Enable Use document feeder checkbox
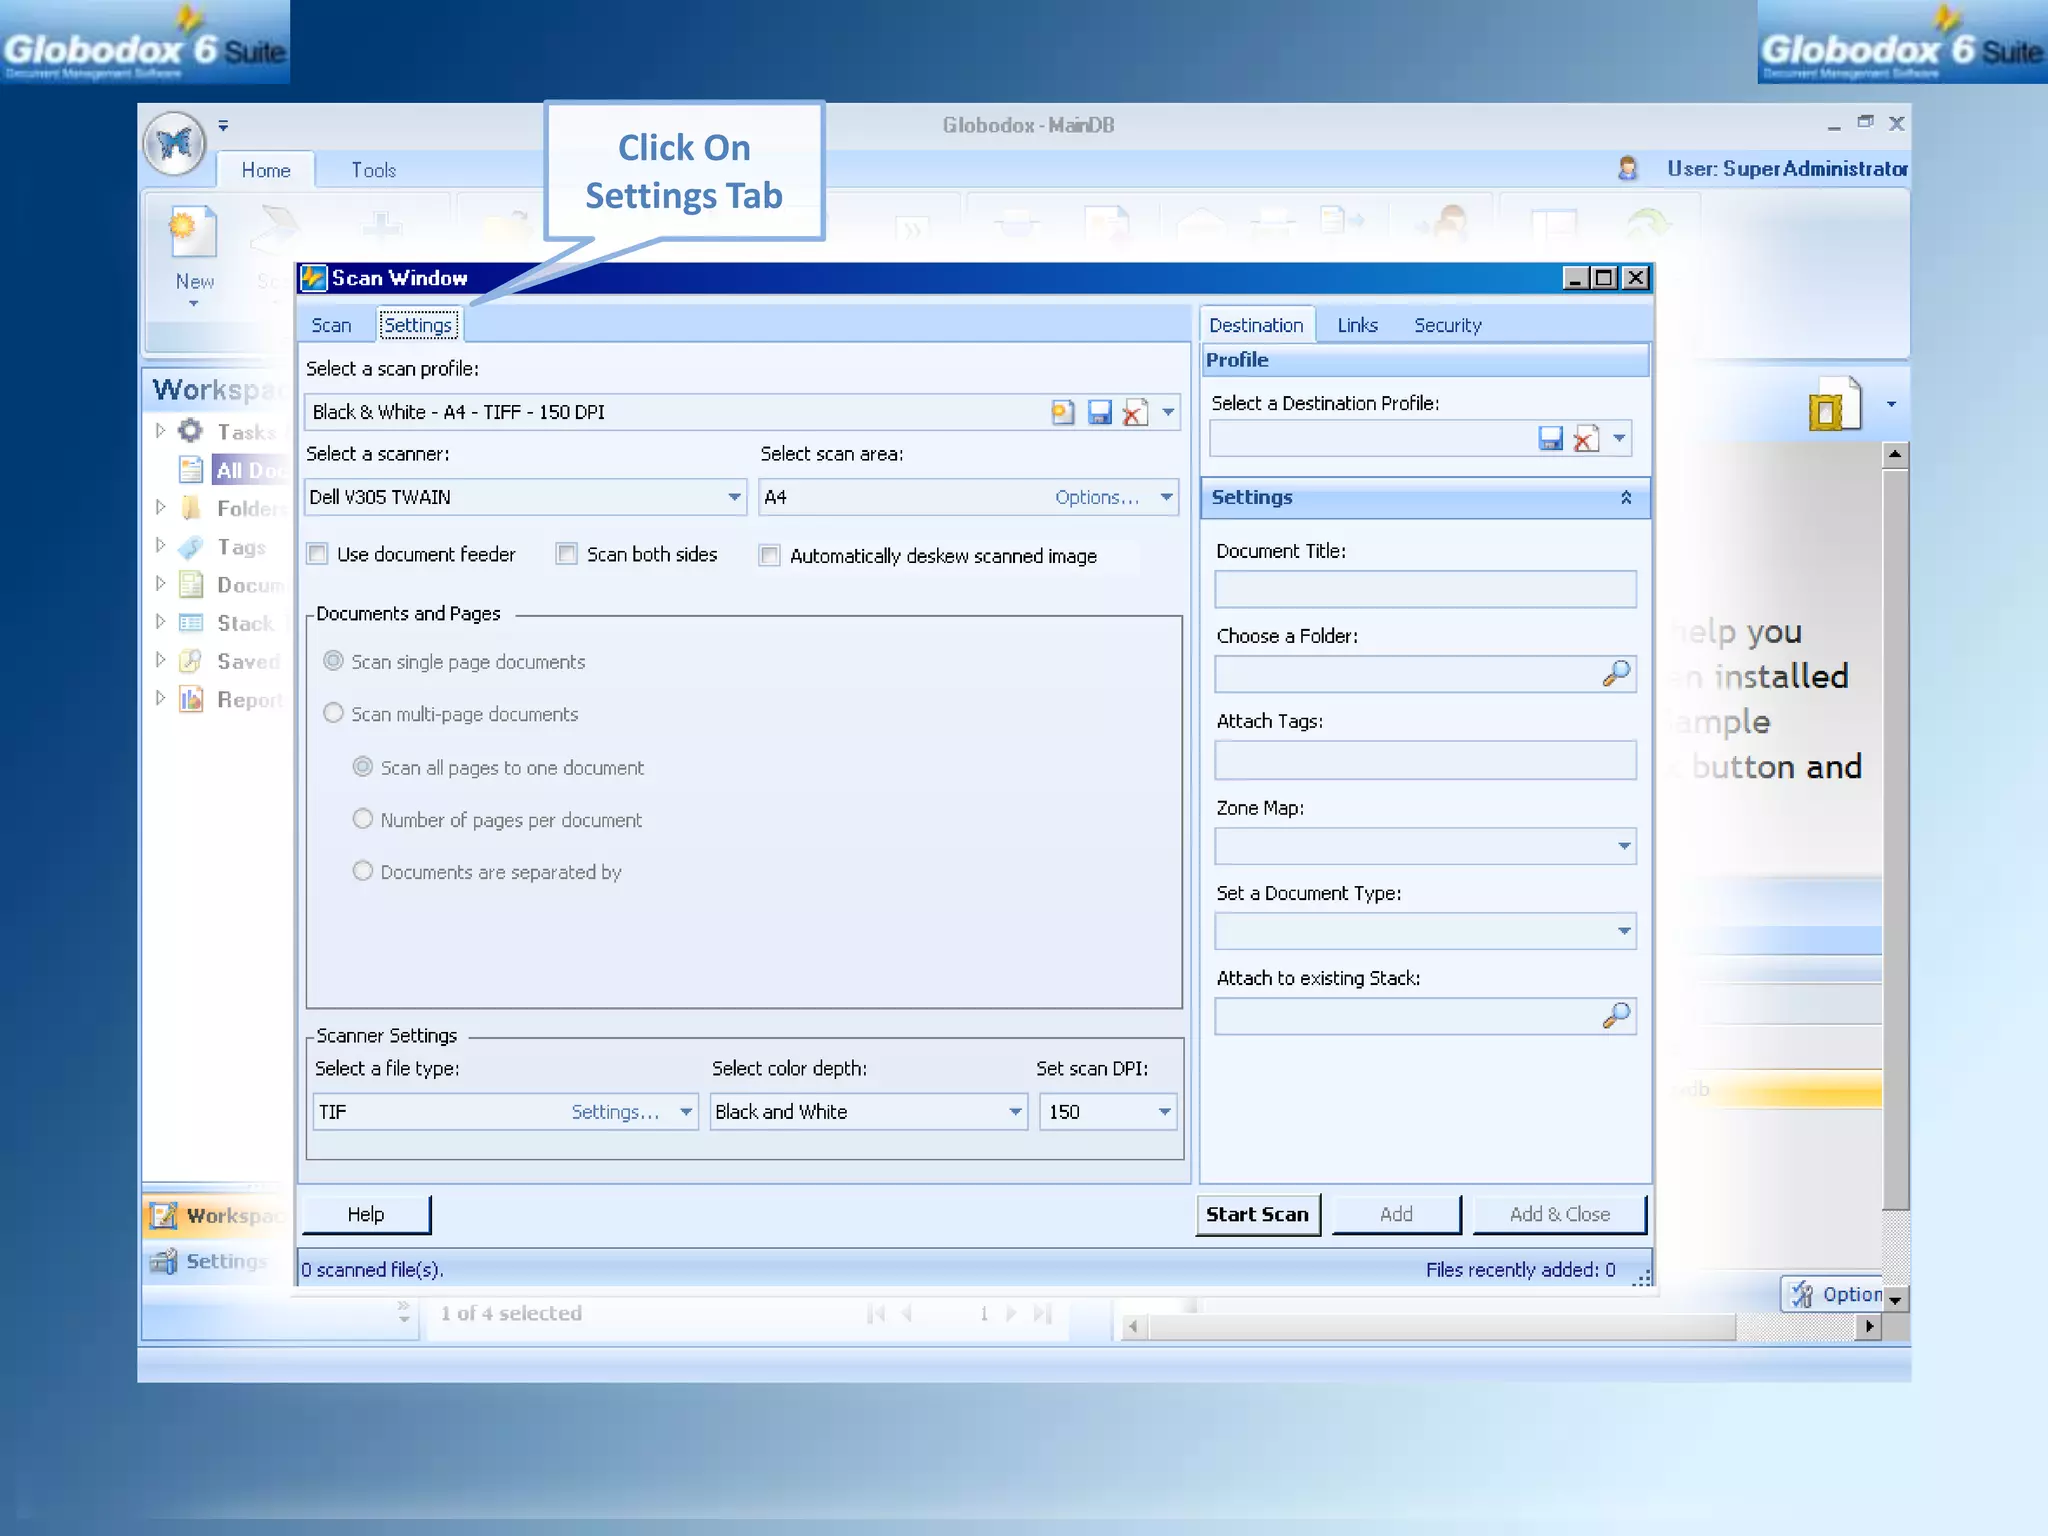This screenshot has width=2048, height=1536. coord(318,554)
